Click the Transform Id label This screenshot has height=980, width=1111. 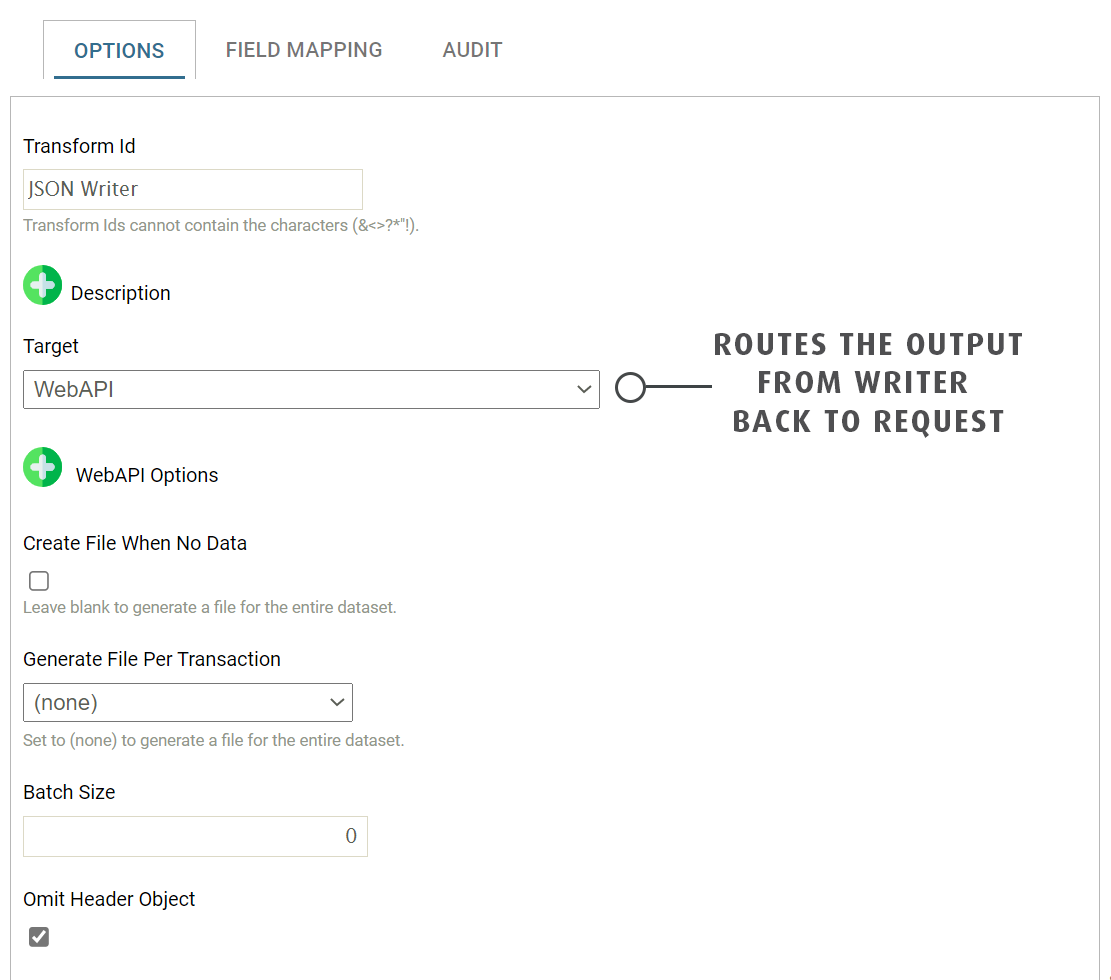[x=79, y=146]
